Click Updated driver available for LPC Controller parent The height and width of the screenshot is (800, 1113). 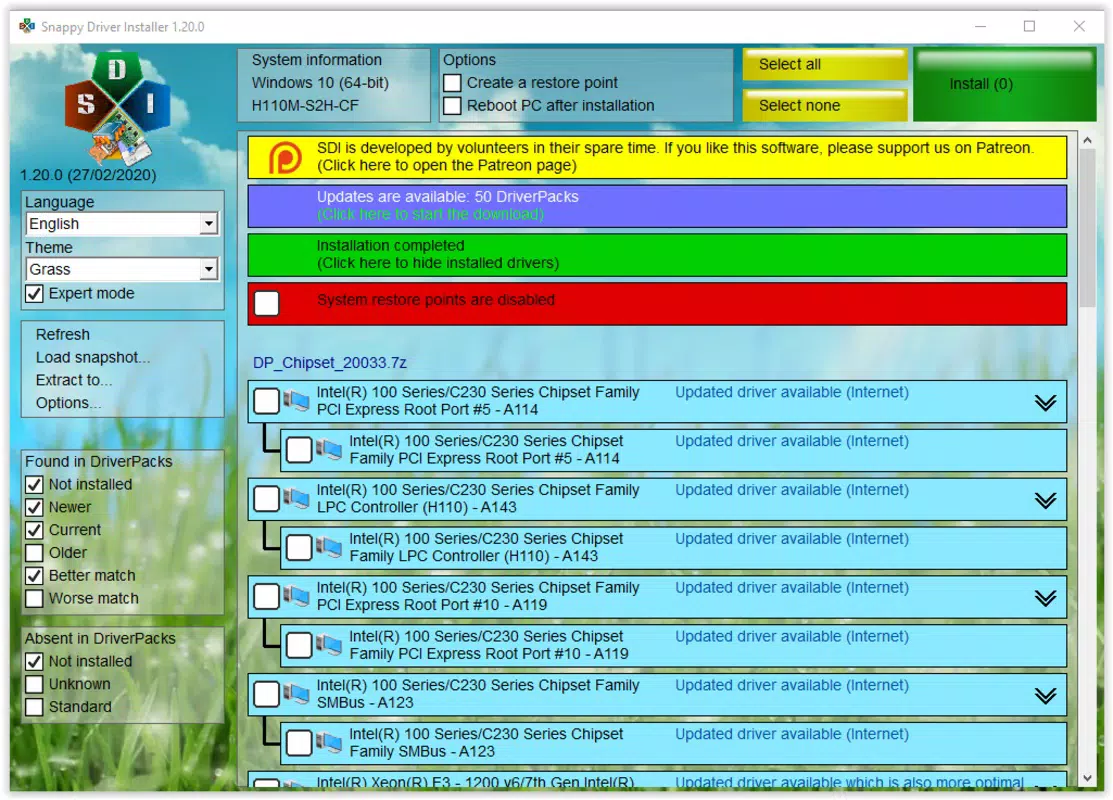tap(791, 490)
